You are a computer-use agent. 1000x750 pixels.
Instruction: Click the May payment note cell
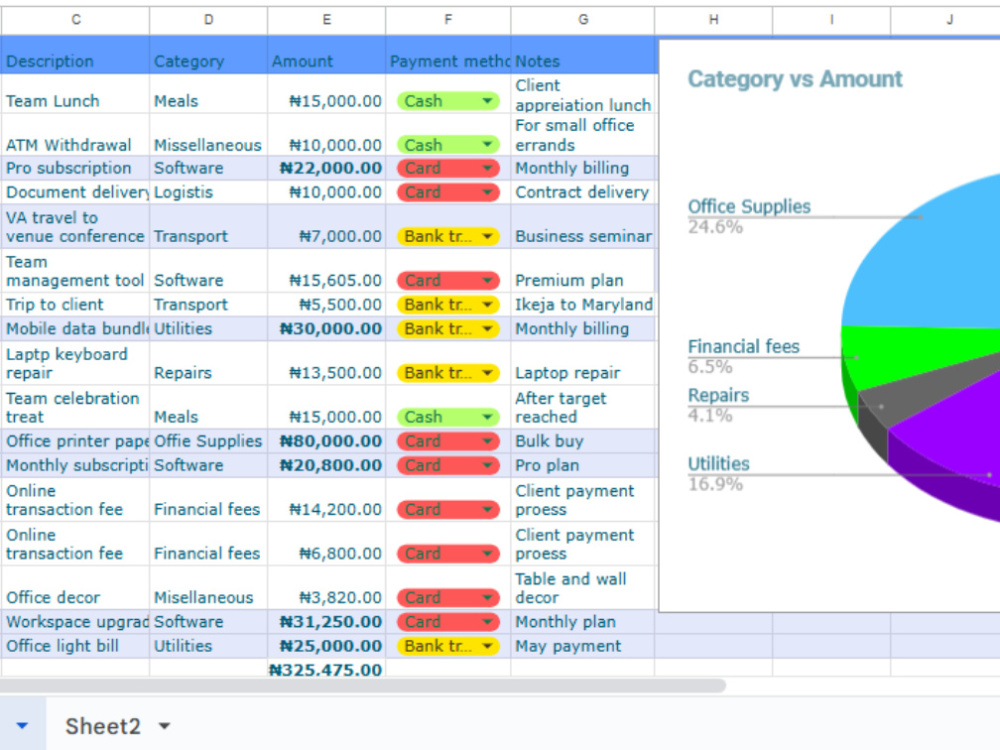[582, 645]
